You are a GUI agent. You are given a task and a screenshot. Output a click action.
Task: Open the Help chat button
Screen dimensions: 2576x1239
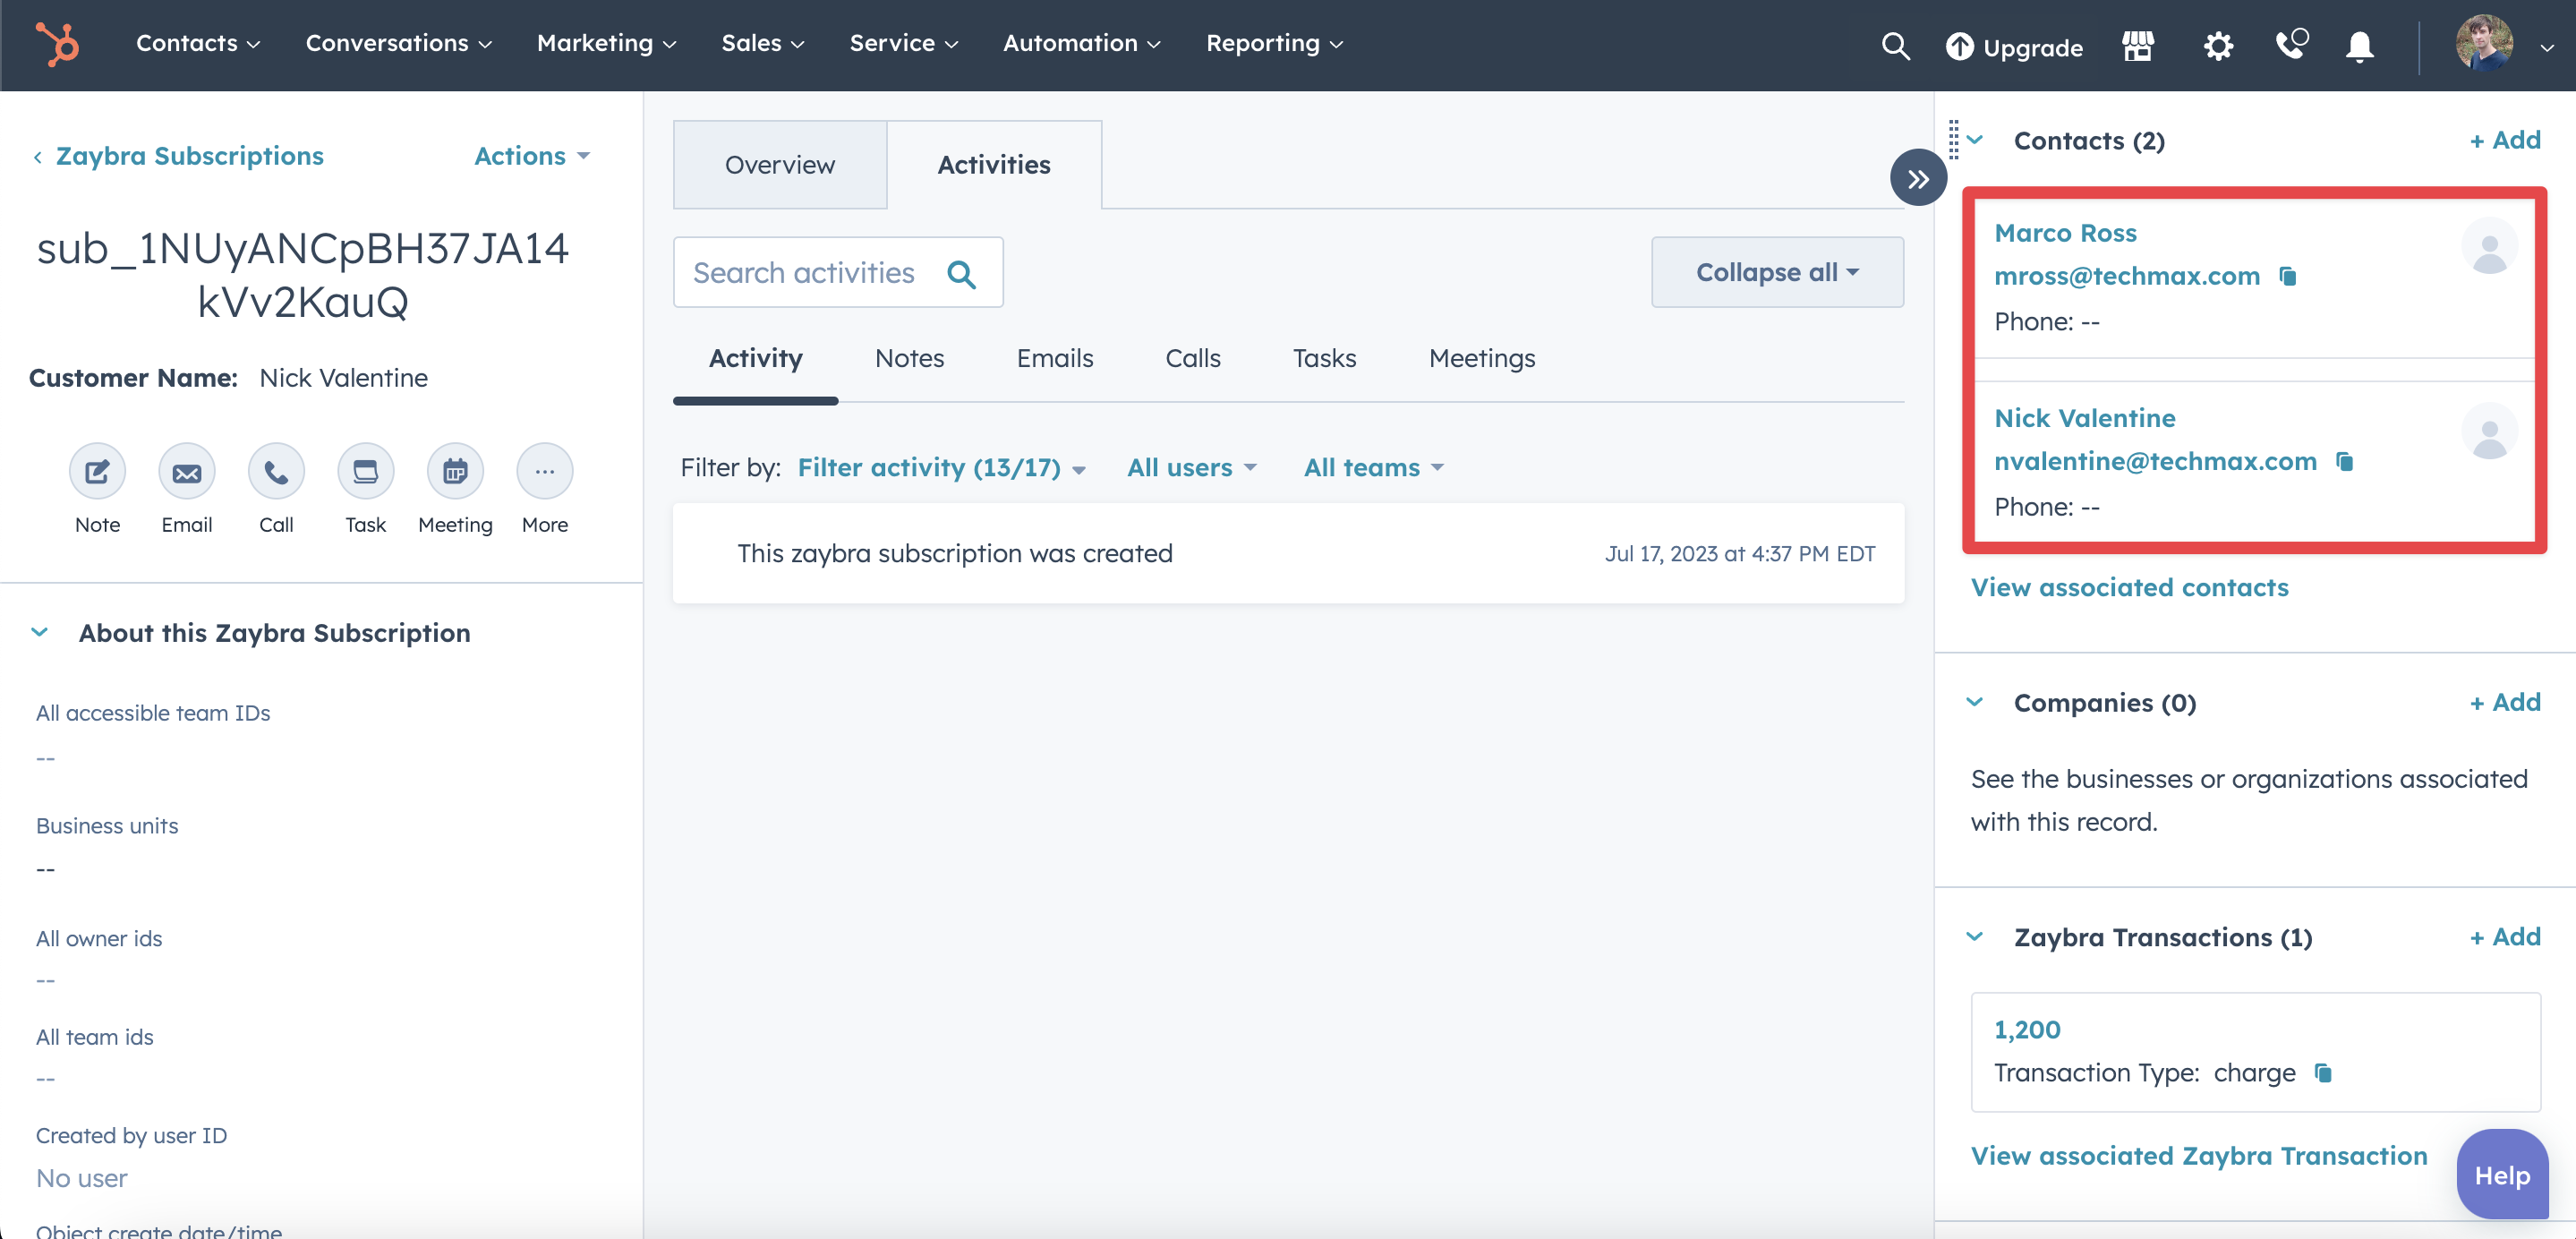tap(2502, 1175)
